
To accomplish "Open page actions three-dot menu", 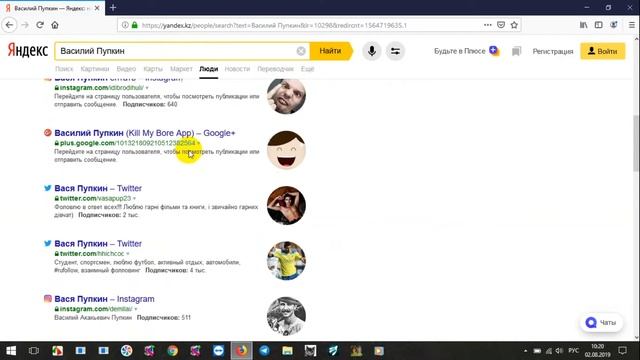I will click(x=487, y=25).
